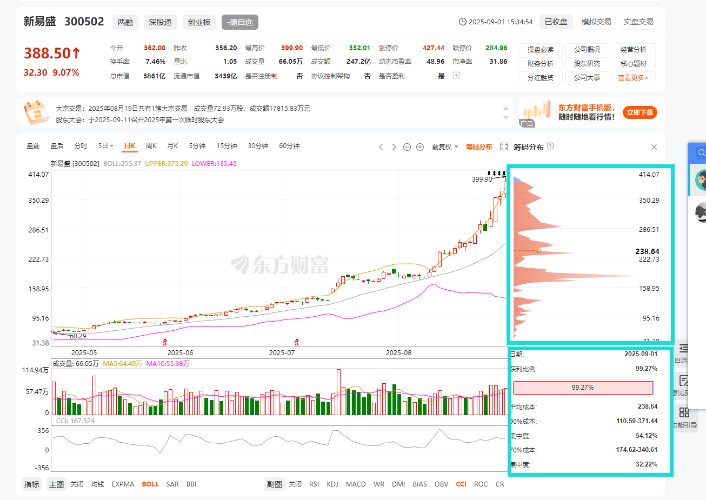Viewport: 706px width, 500px height.
Task: Click the 模拟交易 simulated trading button
Action: click(x=596, y=22)
